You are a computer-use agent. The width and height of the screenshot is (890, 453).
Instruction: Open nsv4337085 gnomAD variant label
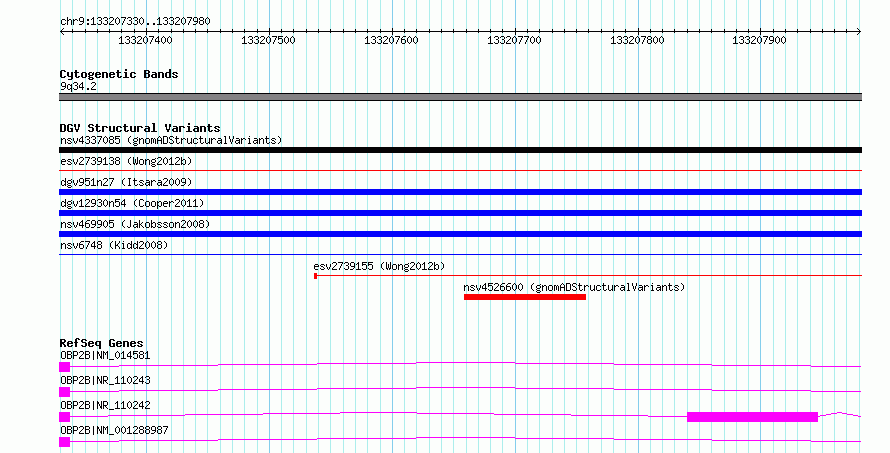(171, 140)
